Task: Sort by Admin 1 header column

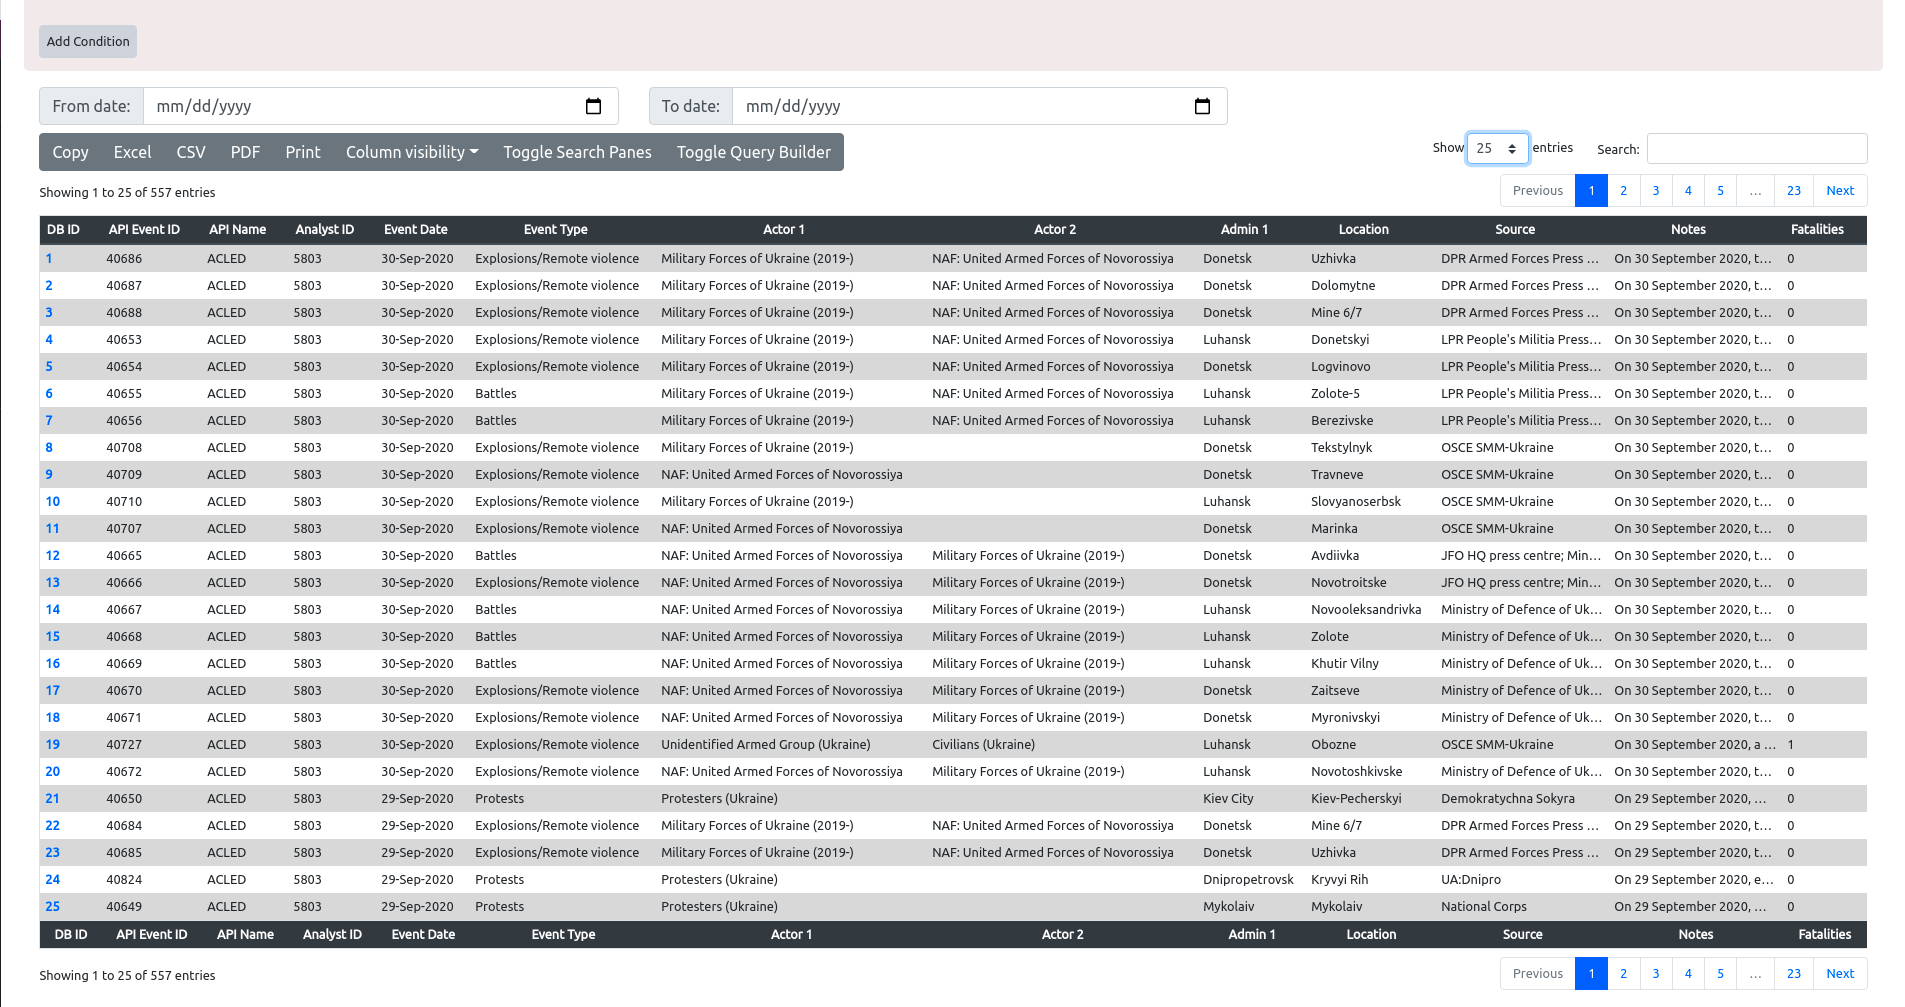Action: [x=1244, y=229]
